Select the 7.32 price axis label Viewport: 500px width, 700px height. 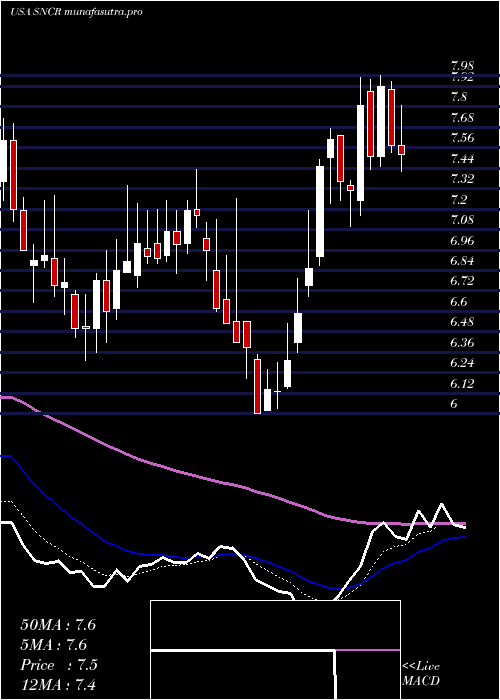click(462, 179)
